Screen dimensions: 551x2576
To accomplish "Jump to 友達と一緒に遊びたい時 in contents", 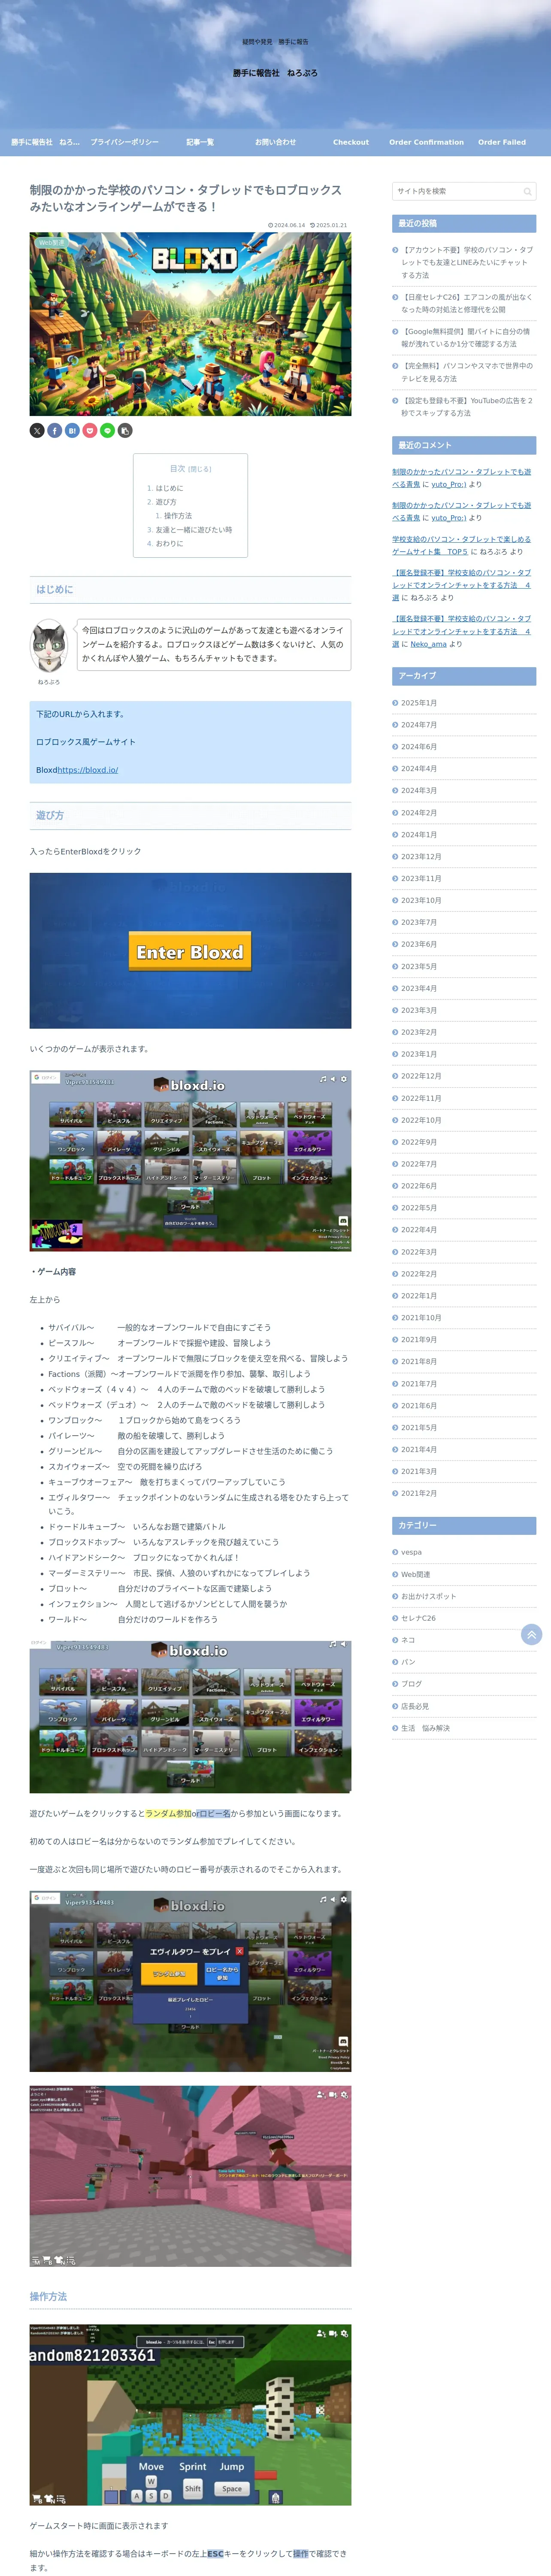I will (194, 530).
